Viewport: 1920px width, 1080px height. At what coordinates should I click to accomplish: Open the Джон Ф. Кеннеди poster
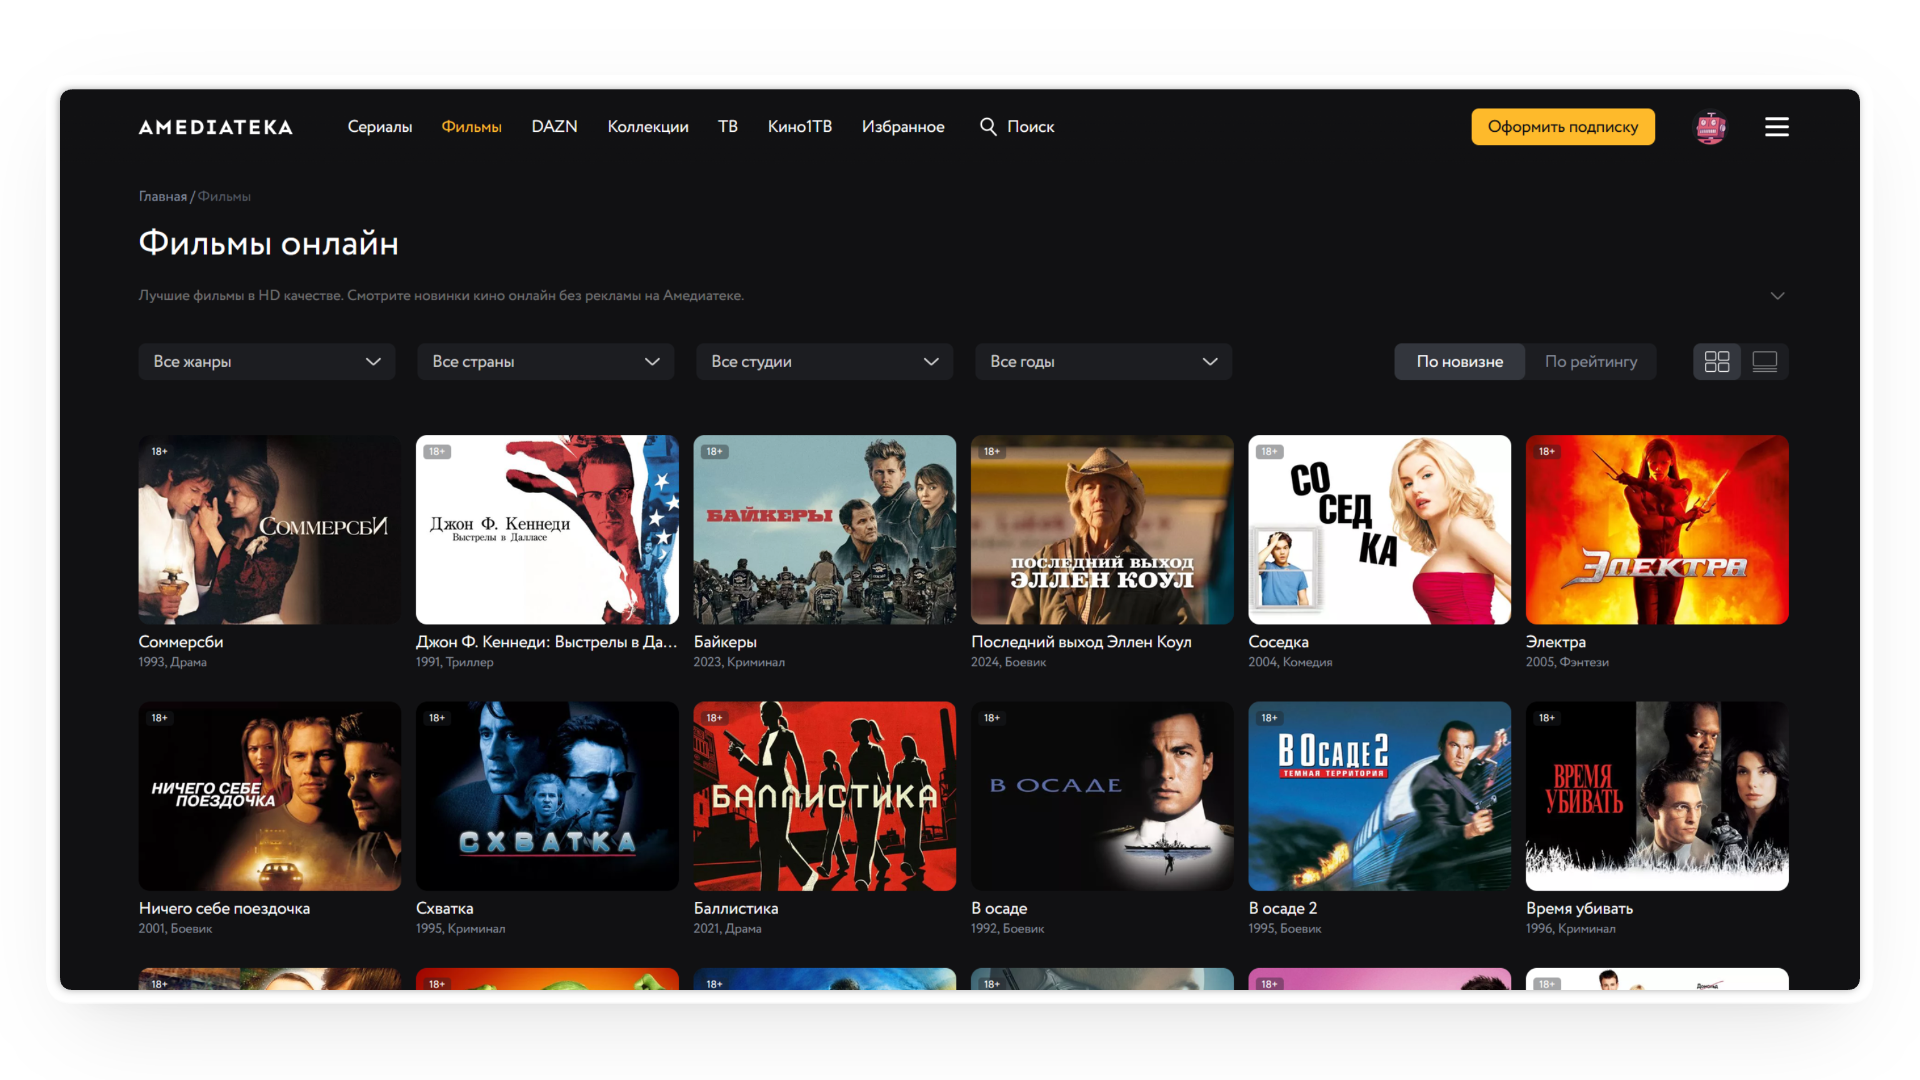[x=547, y=530]
